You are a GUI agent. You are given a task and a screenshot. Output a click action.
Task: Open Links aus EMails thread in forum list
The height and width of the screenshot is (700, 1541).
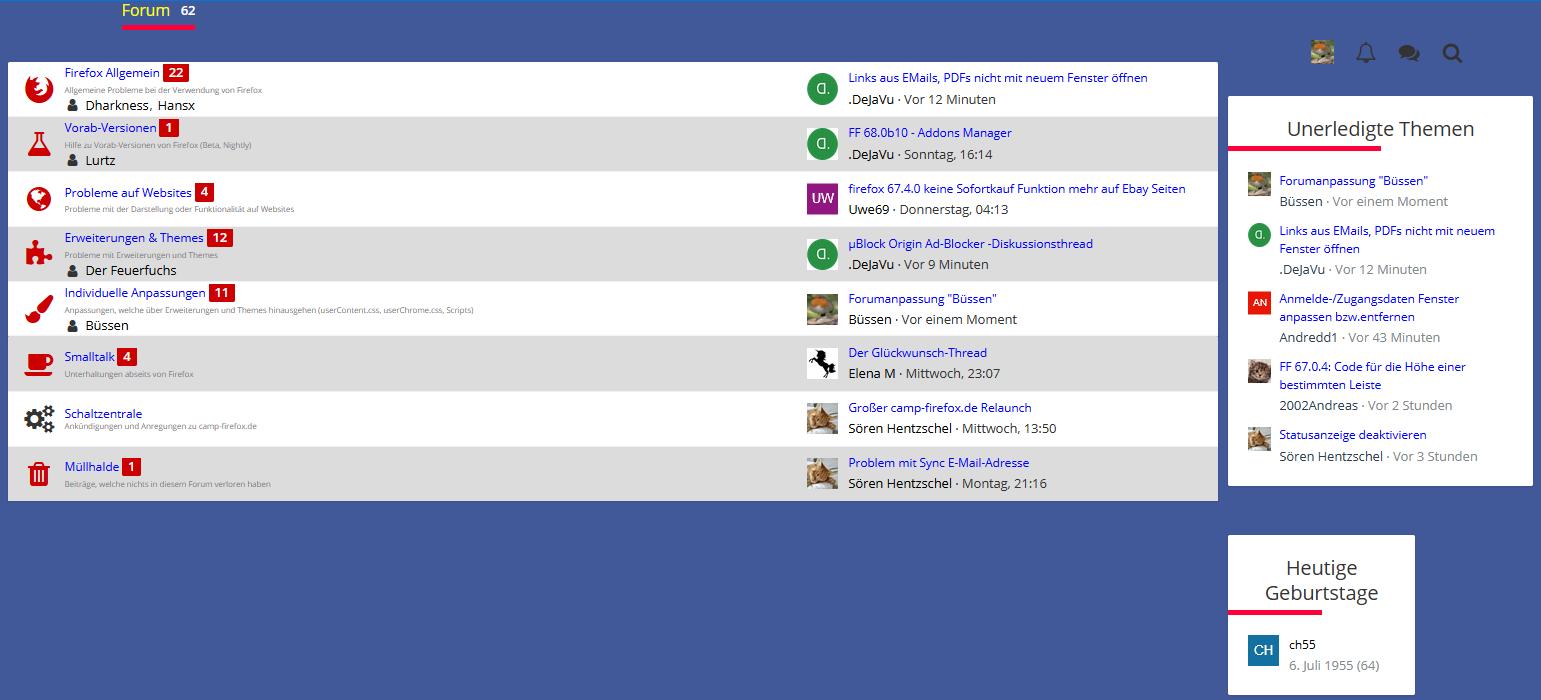998,78
